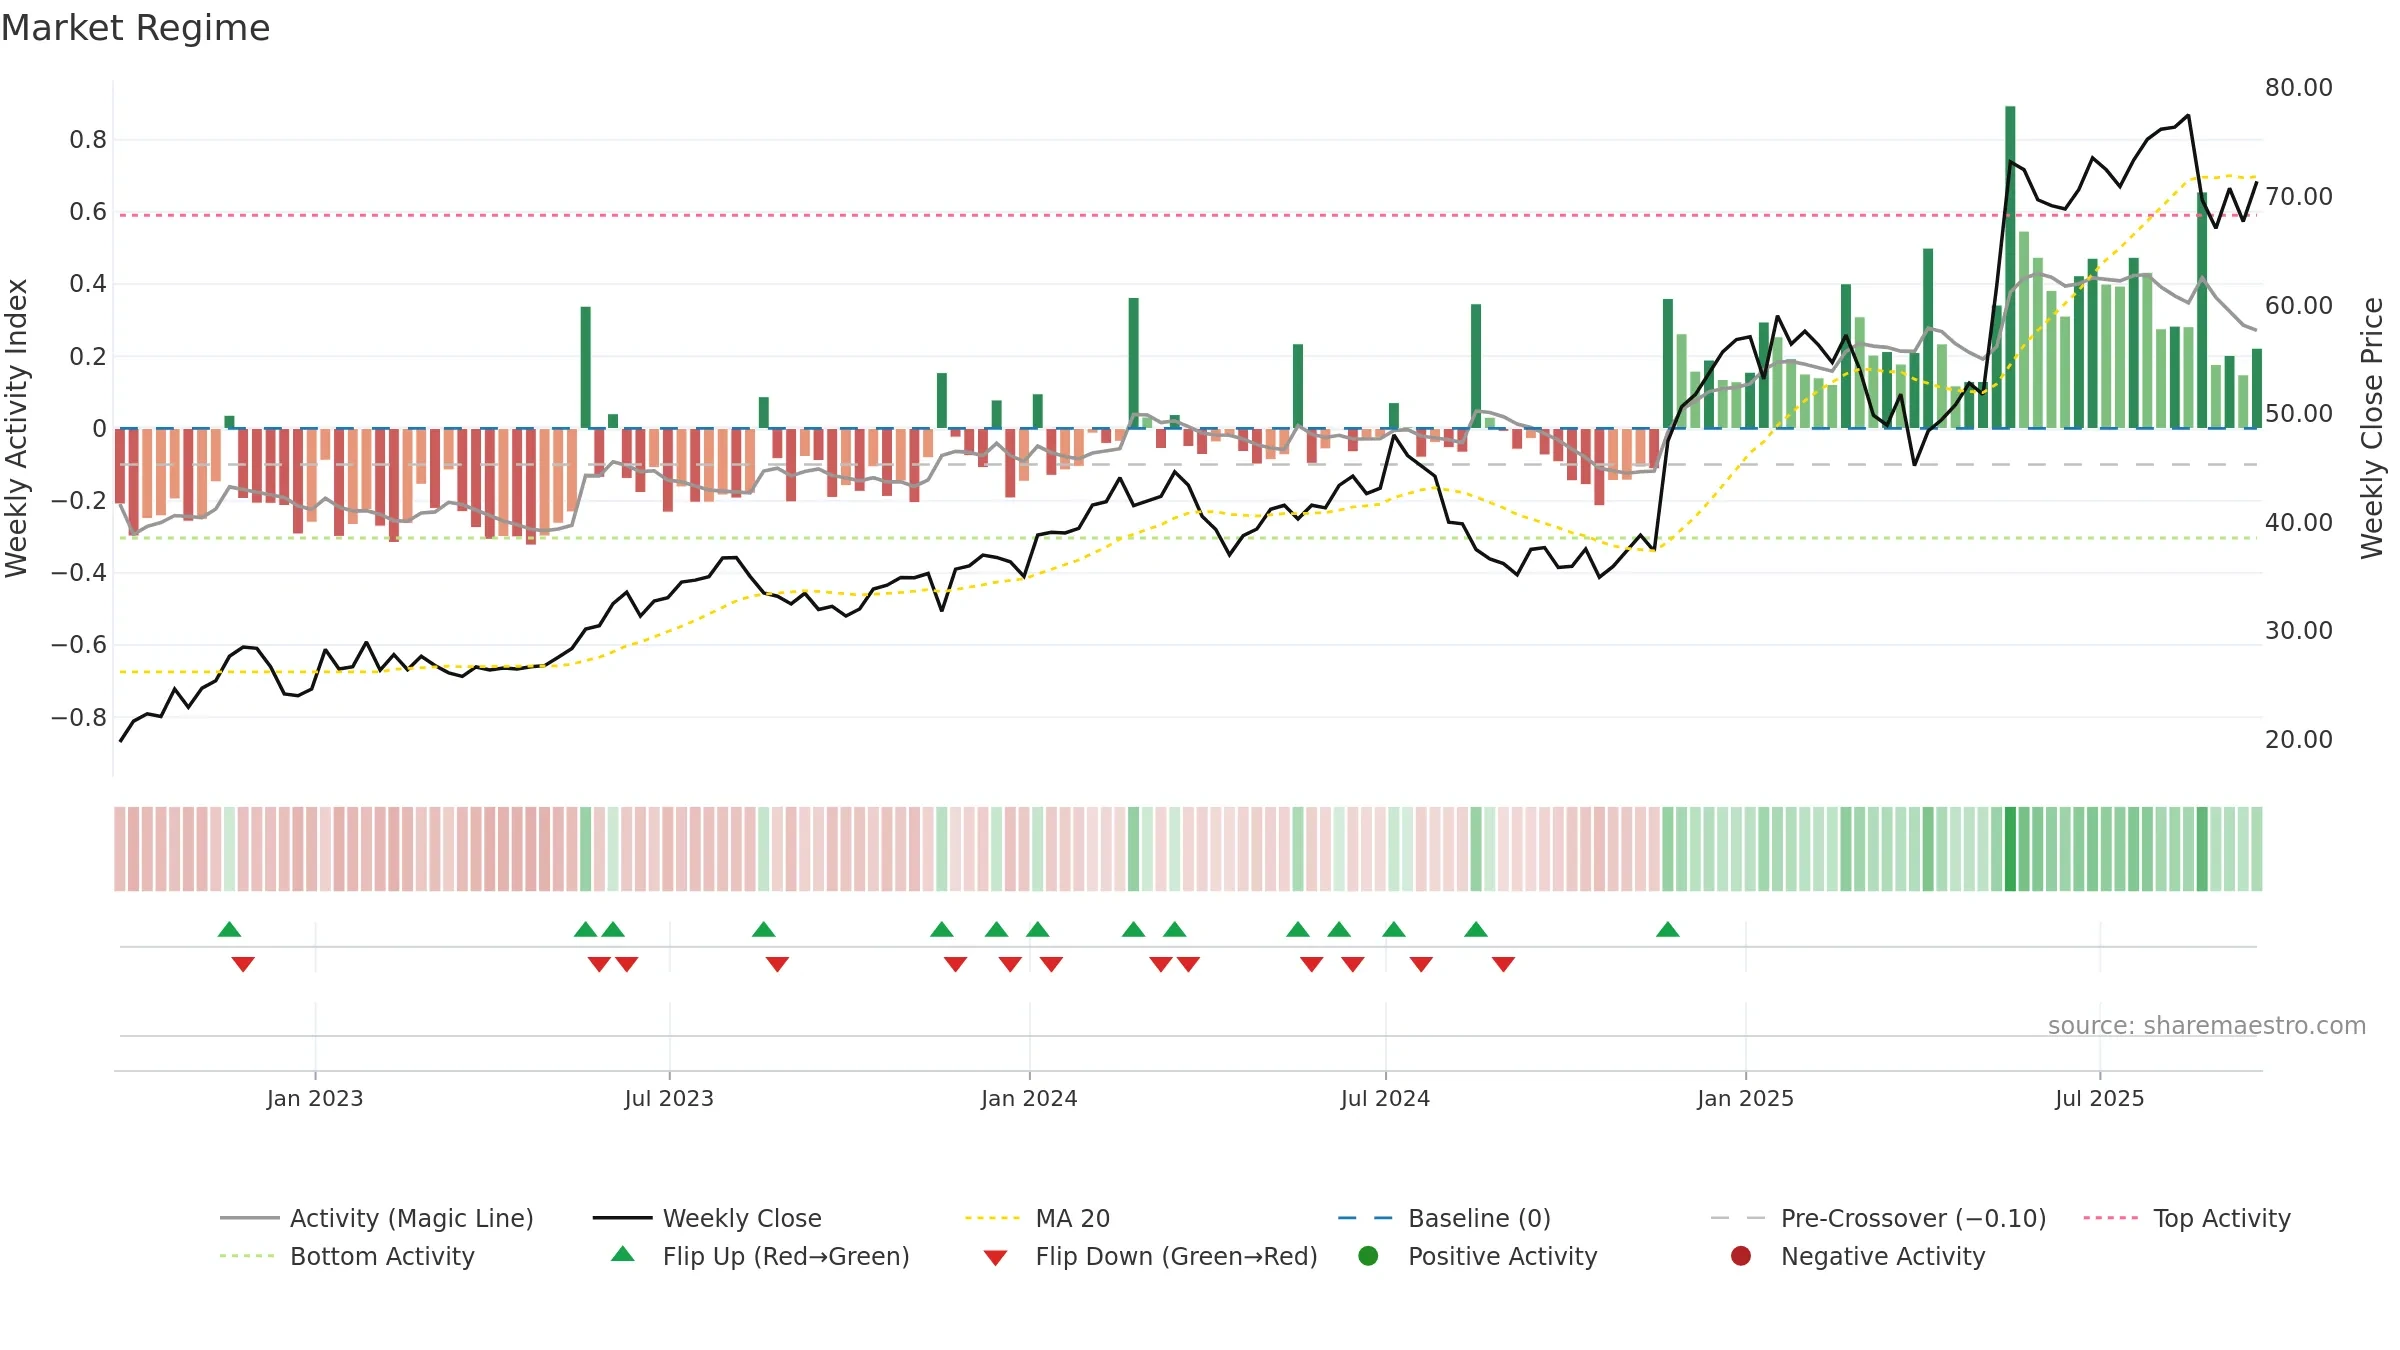Screen dimensions: 2400x1350
Task: Click the first red flip-down marker before Jan 2023
Action: click(243, 964)
